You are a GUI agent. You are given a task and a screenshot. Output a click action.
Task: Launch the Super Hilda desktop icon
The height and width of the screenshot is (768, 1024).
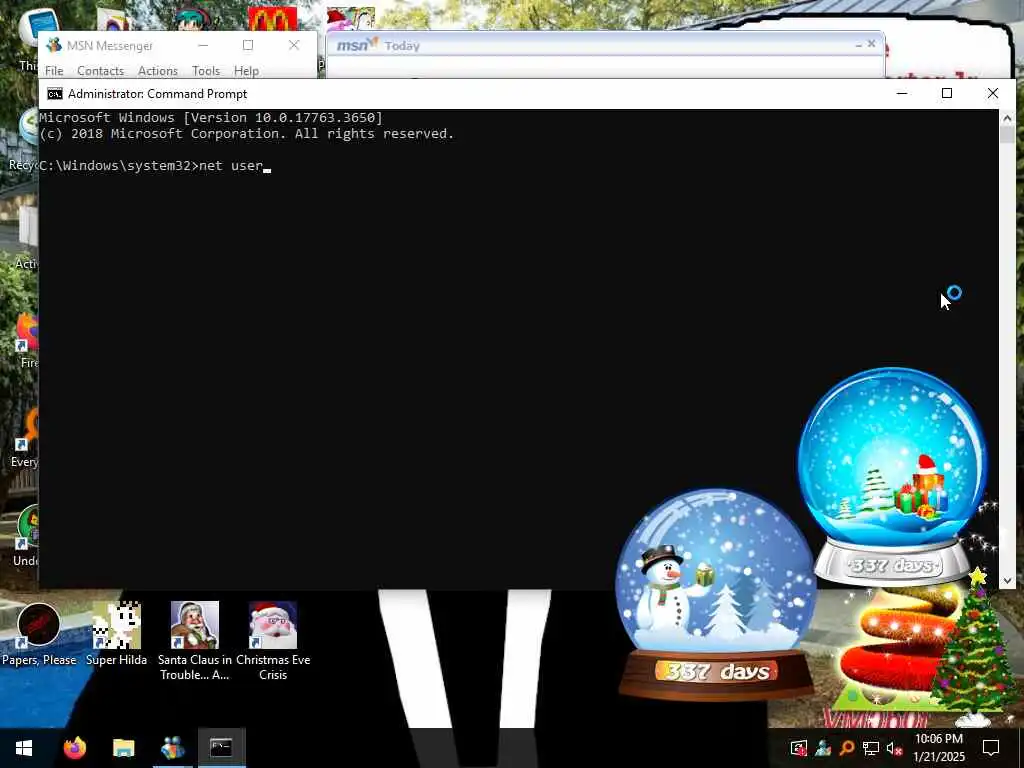point(116,633)
